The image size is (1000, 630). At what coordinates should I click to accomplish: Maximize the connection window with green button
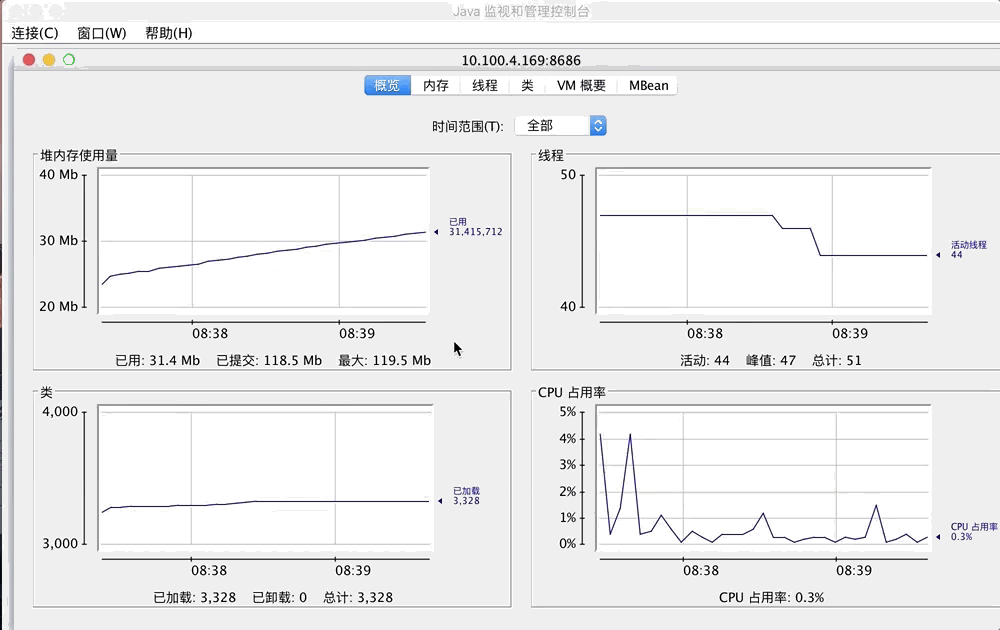point(69,60)
